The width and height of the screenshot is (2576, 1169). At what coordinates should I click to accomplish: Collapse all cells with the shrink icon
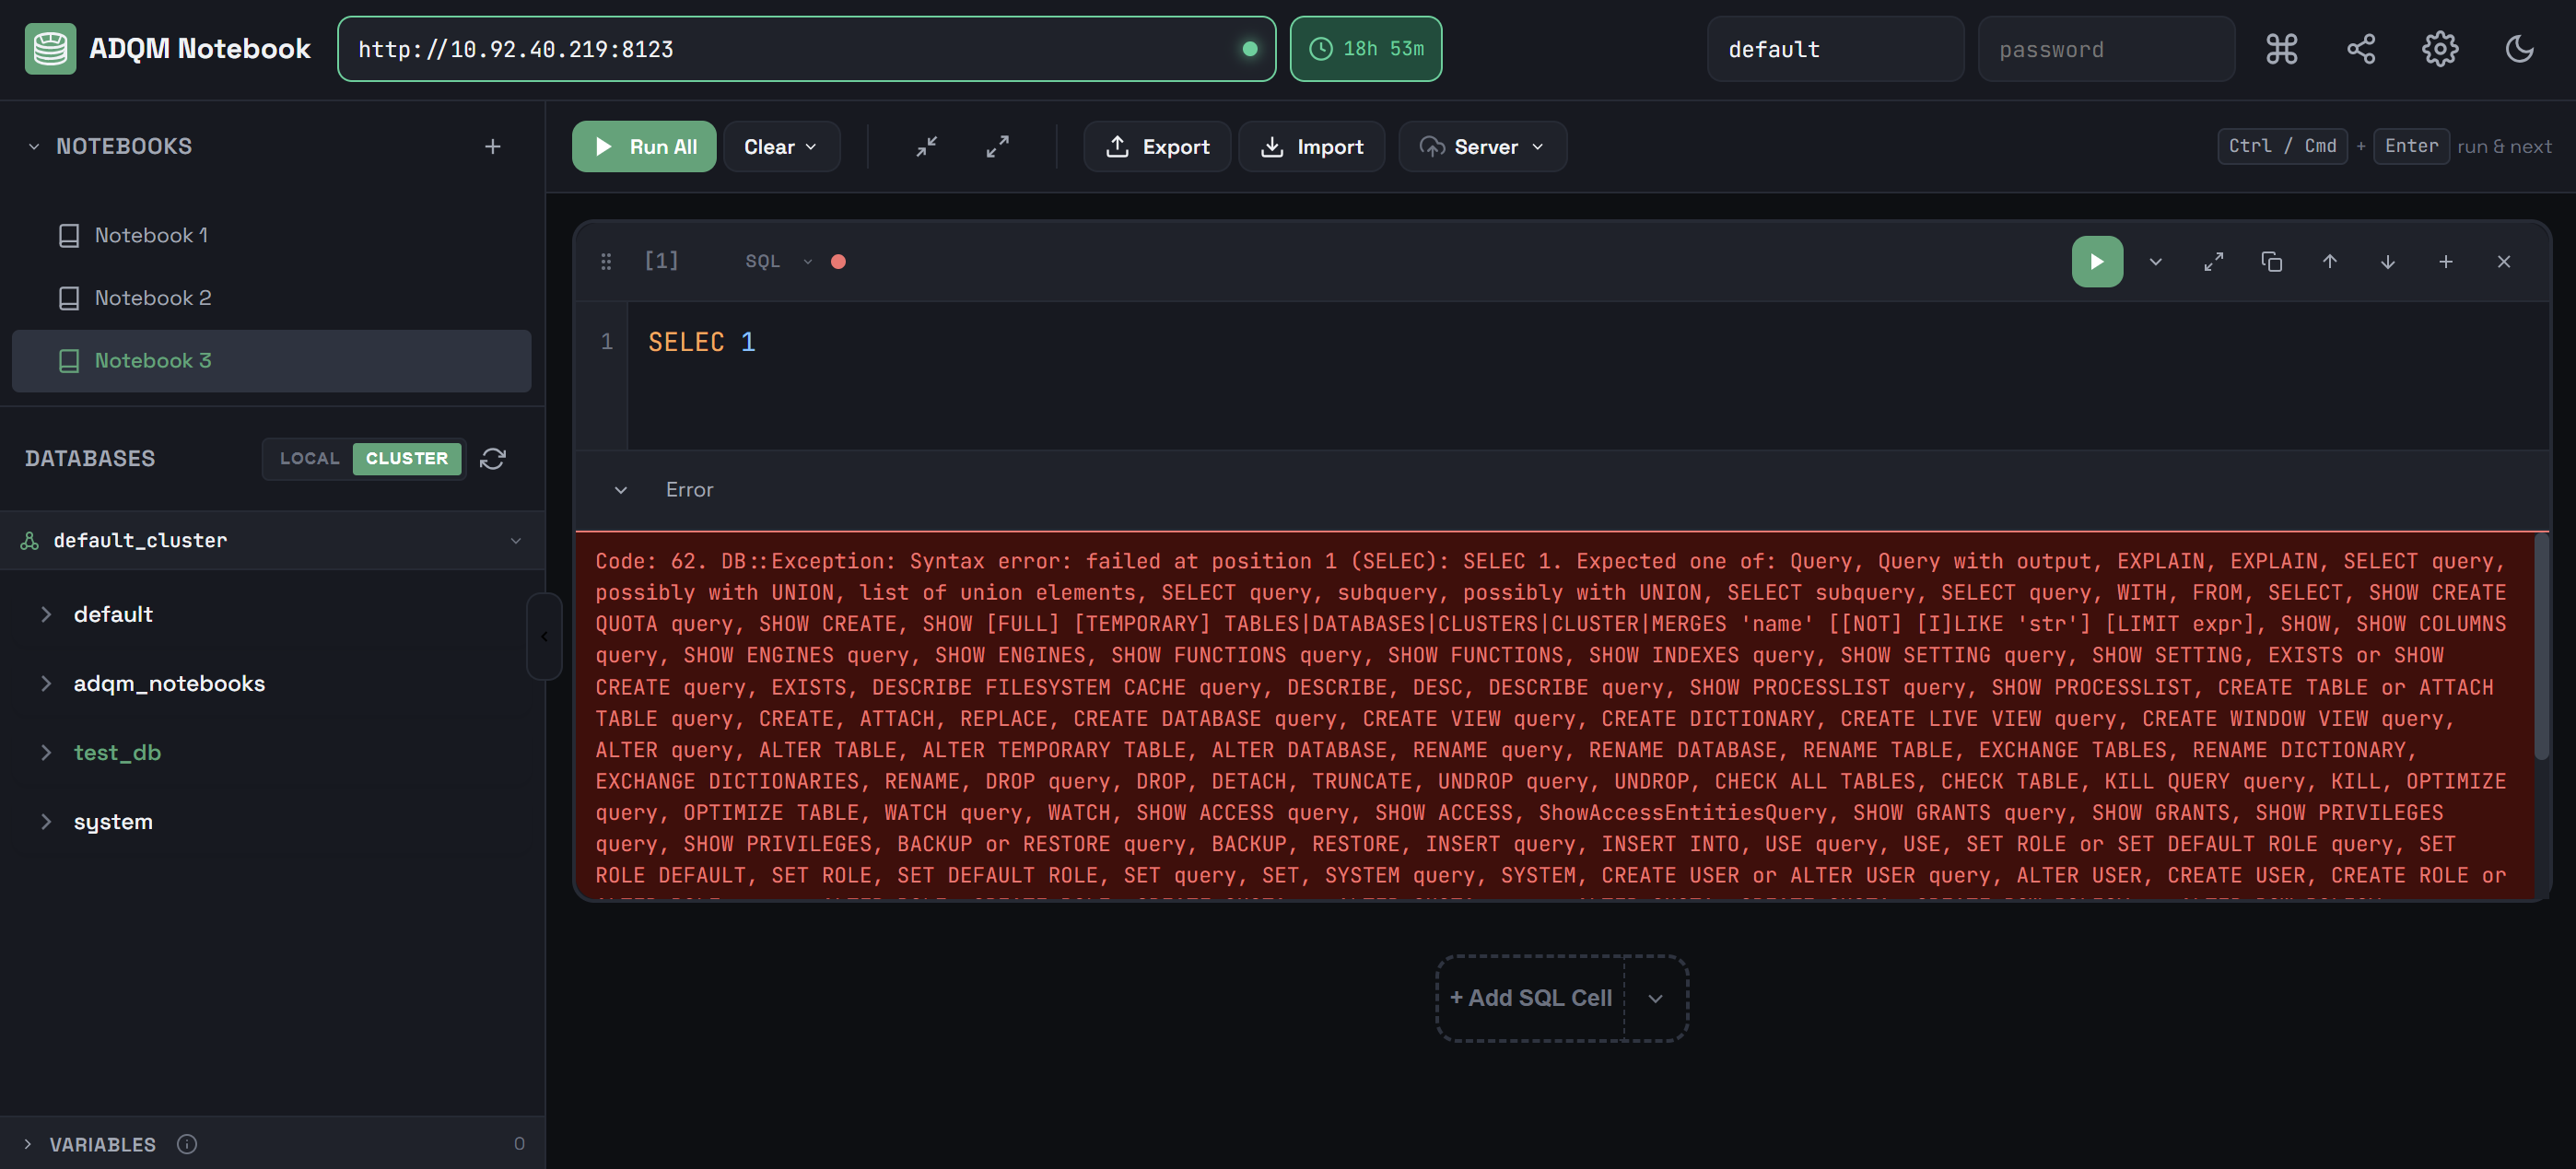[925, 146]
